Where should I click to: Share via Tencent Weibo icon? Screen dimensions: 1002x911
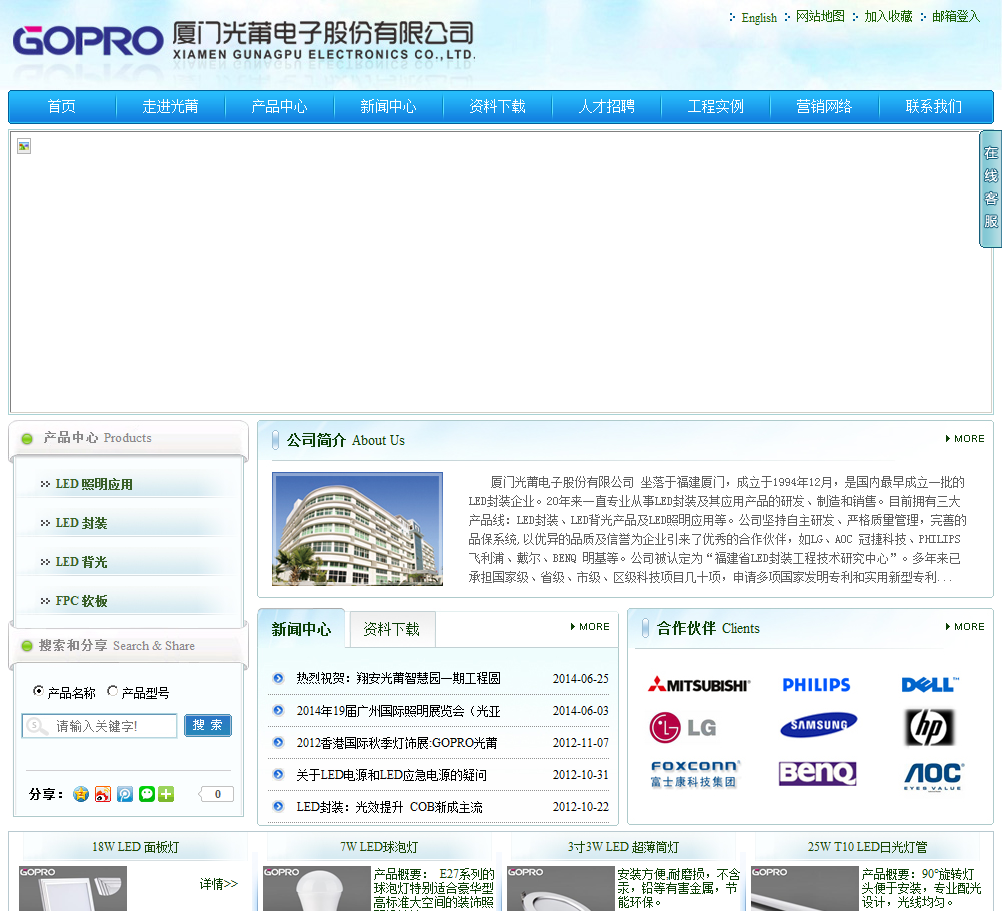point(125,794)
